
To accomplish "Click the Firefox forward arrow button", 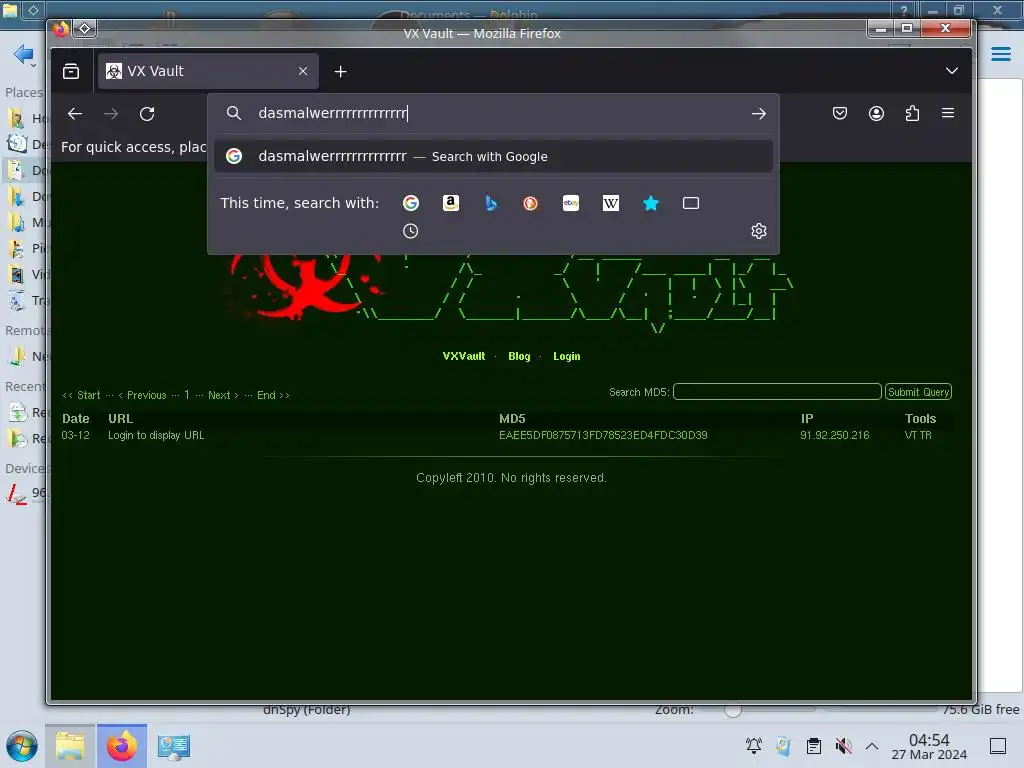I will tap(111, 114).
